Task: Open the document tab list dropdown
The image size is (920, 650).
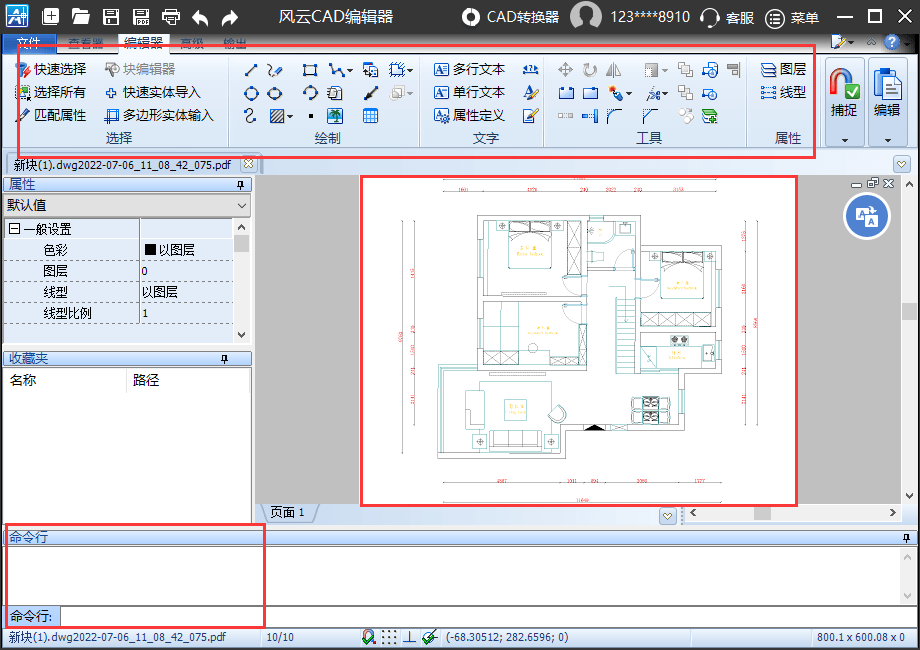Action: pos(902,164)
